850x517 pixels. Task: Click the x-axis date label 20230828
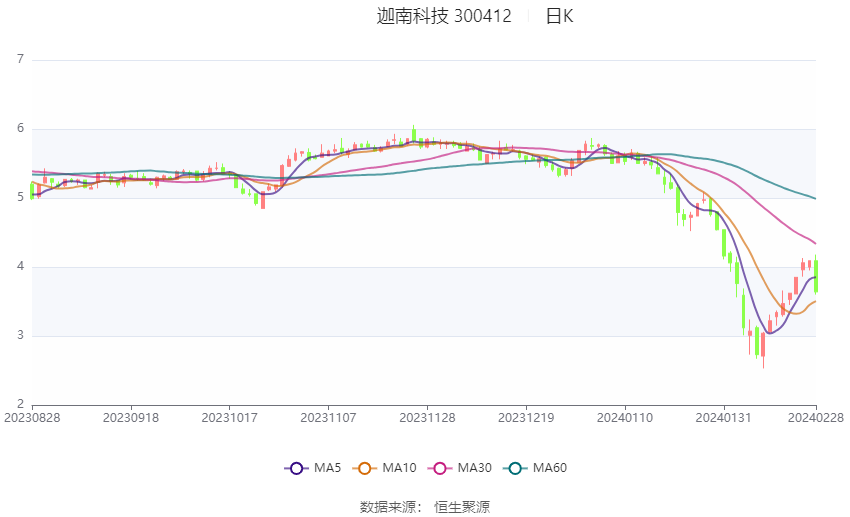[x=32, y=418]
